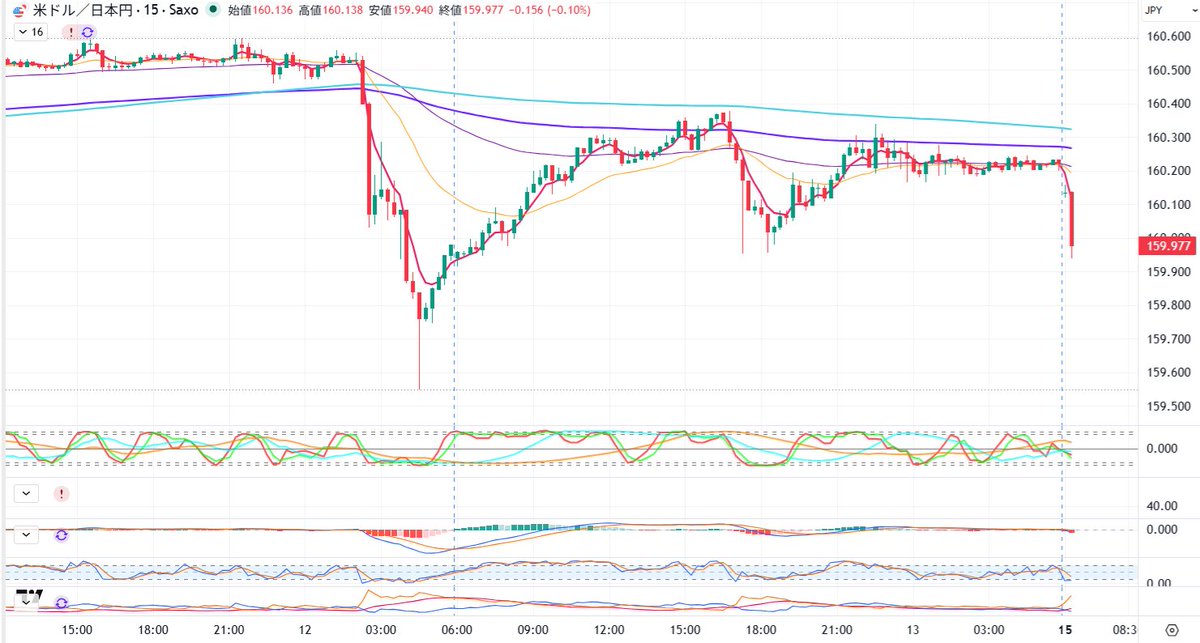Screen dimensions: 1200x643
Task: Click the purple refresh icon beside 16
Action: (x=87, y=32)
